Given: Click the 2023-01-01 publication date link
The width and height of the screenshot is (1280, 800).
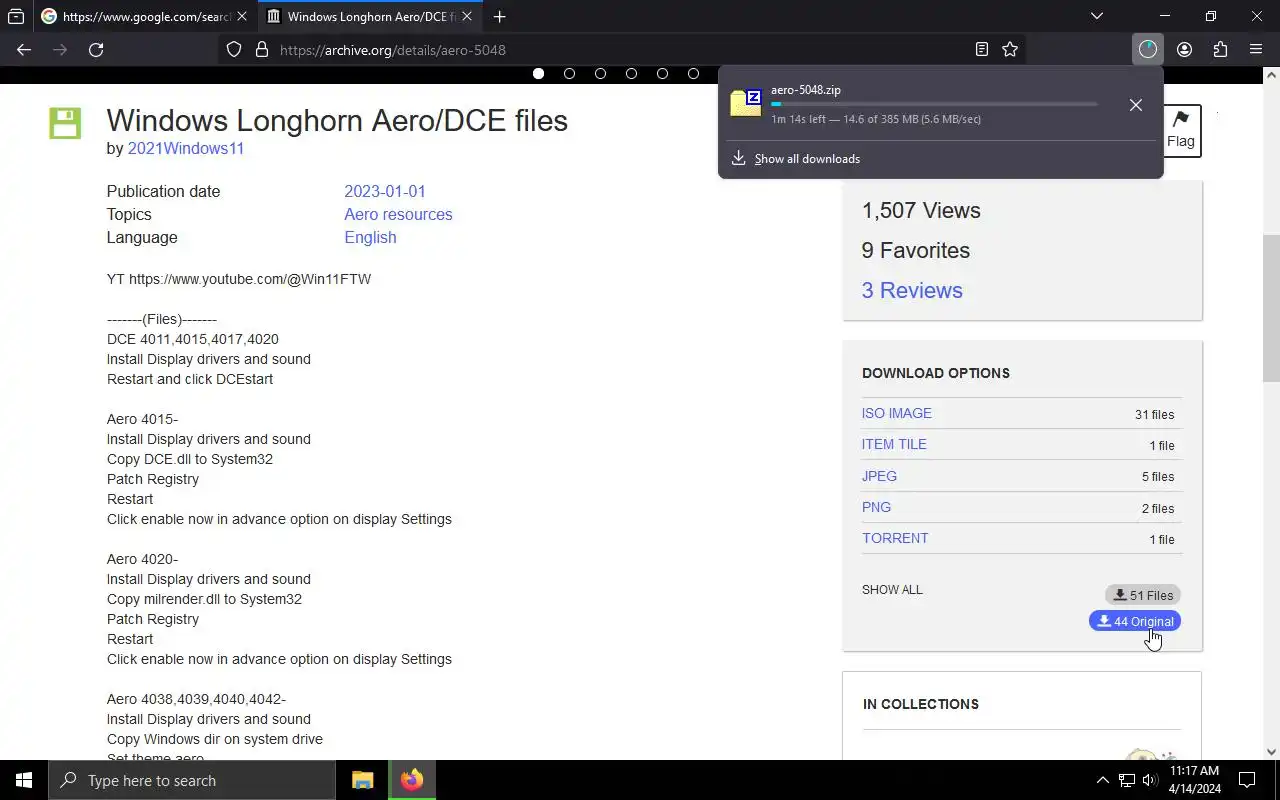Looking at the screenshot, I should [385, 191].
